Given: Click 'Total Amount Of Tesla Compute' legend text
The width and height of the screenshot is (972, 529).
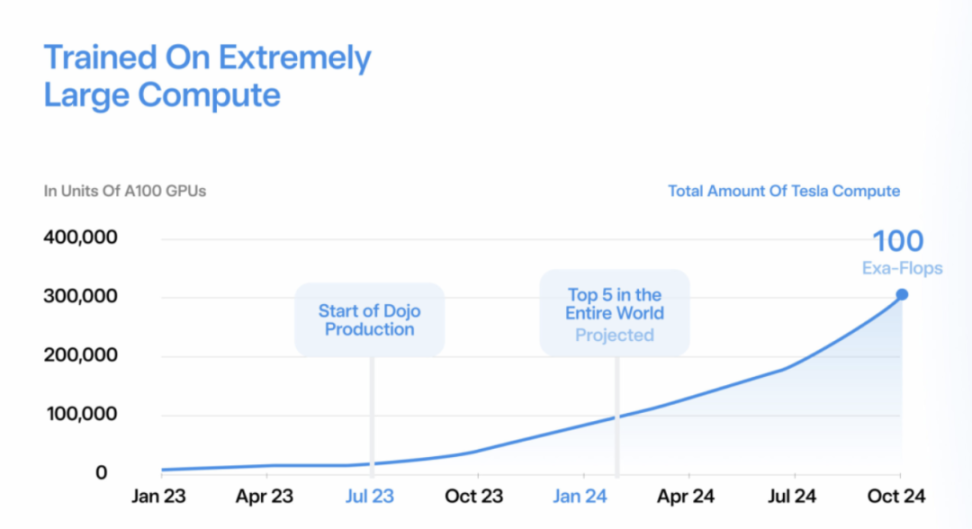Looking at the screenshot, I should 784,191.
